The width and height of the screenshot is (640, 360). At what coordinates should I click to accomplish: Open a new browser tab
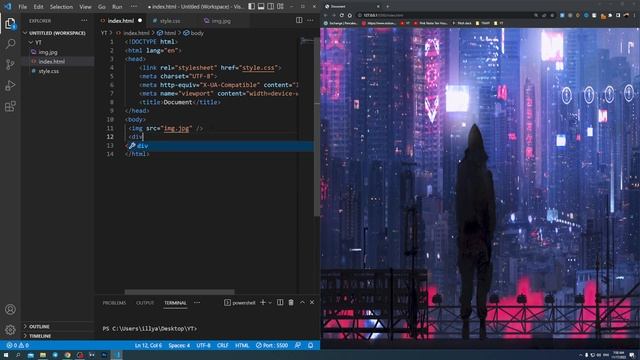click(387, 7)
